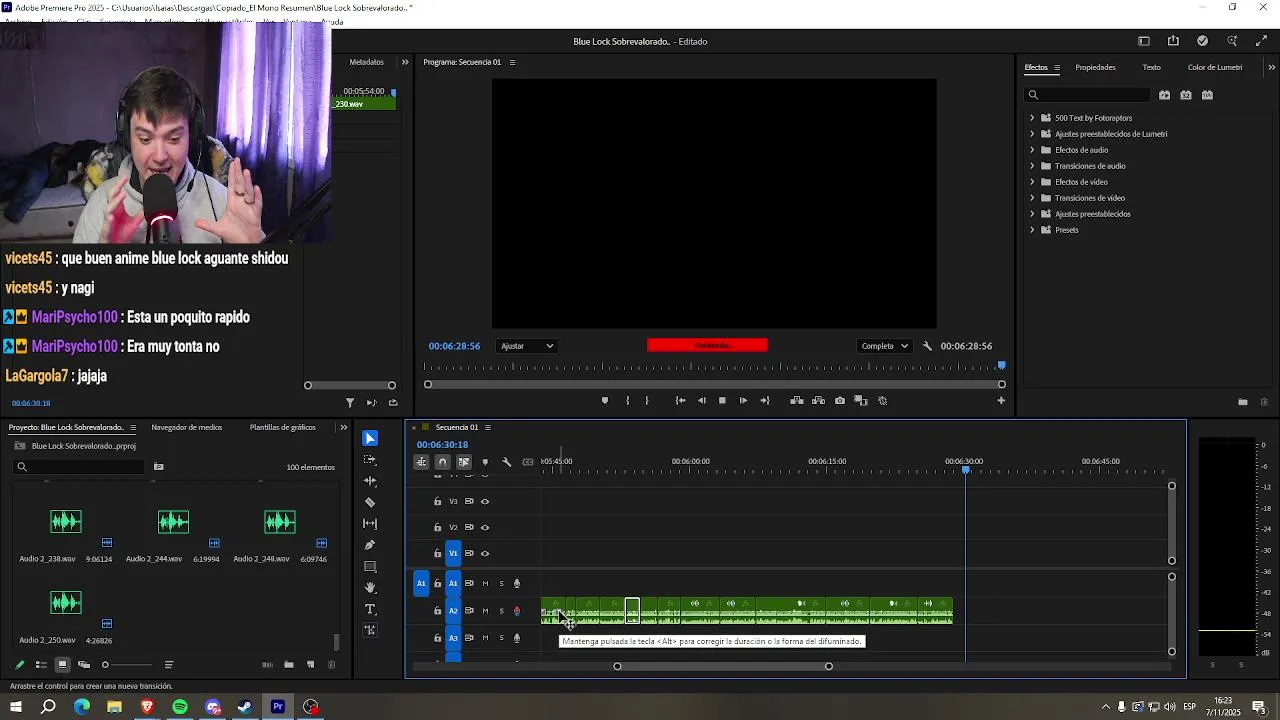Click the Program monitor zoom scroll bar

(715, 385)
